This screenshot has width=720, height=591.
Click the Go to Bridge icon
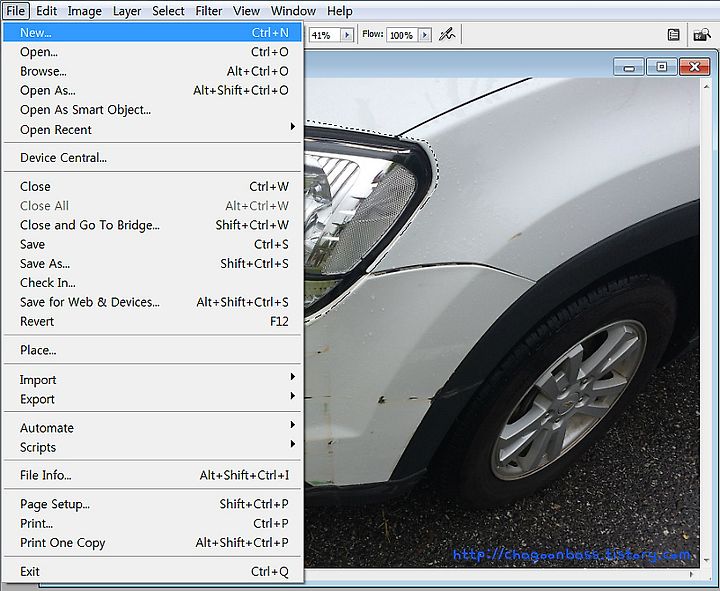[702, 34]
